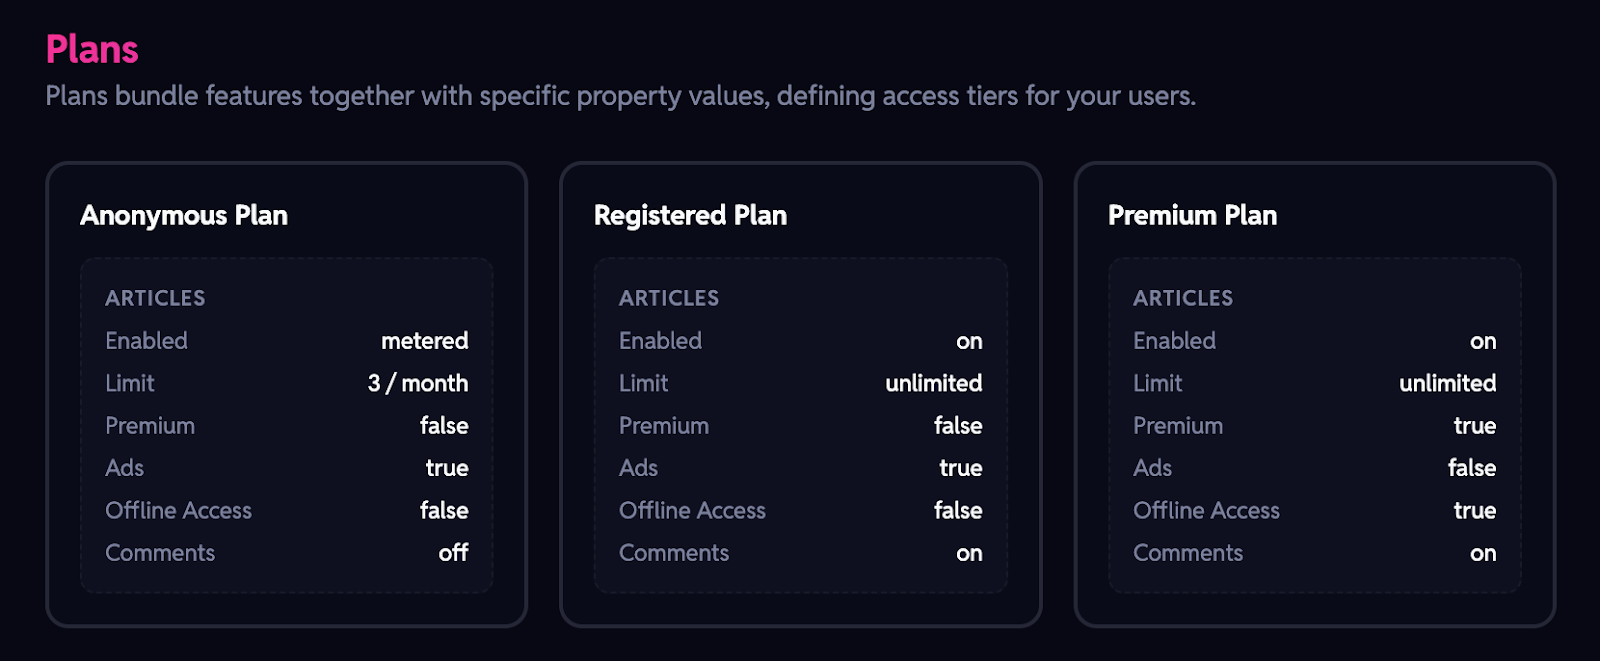The height and width of the screenshot is (661, 1600).
Task: Click ARTICLES header in Premium Plan
Action: click(1182, 298)
